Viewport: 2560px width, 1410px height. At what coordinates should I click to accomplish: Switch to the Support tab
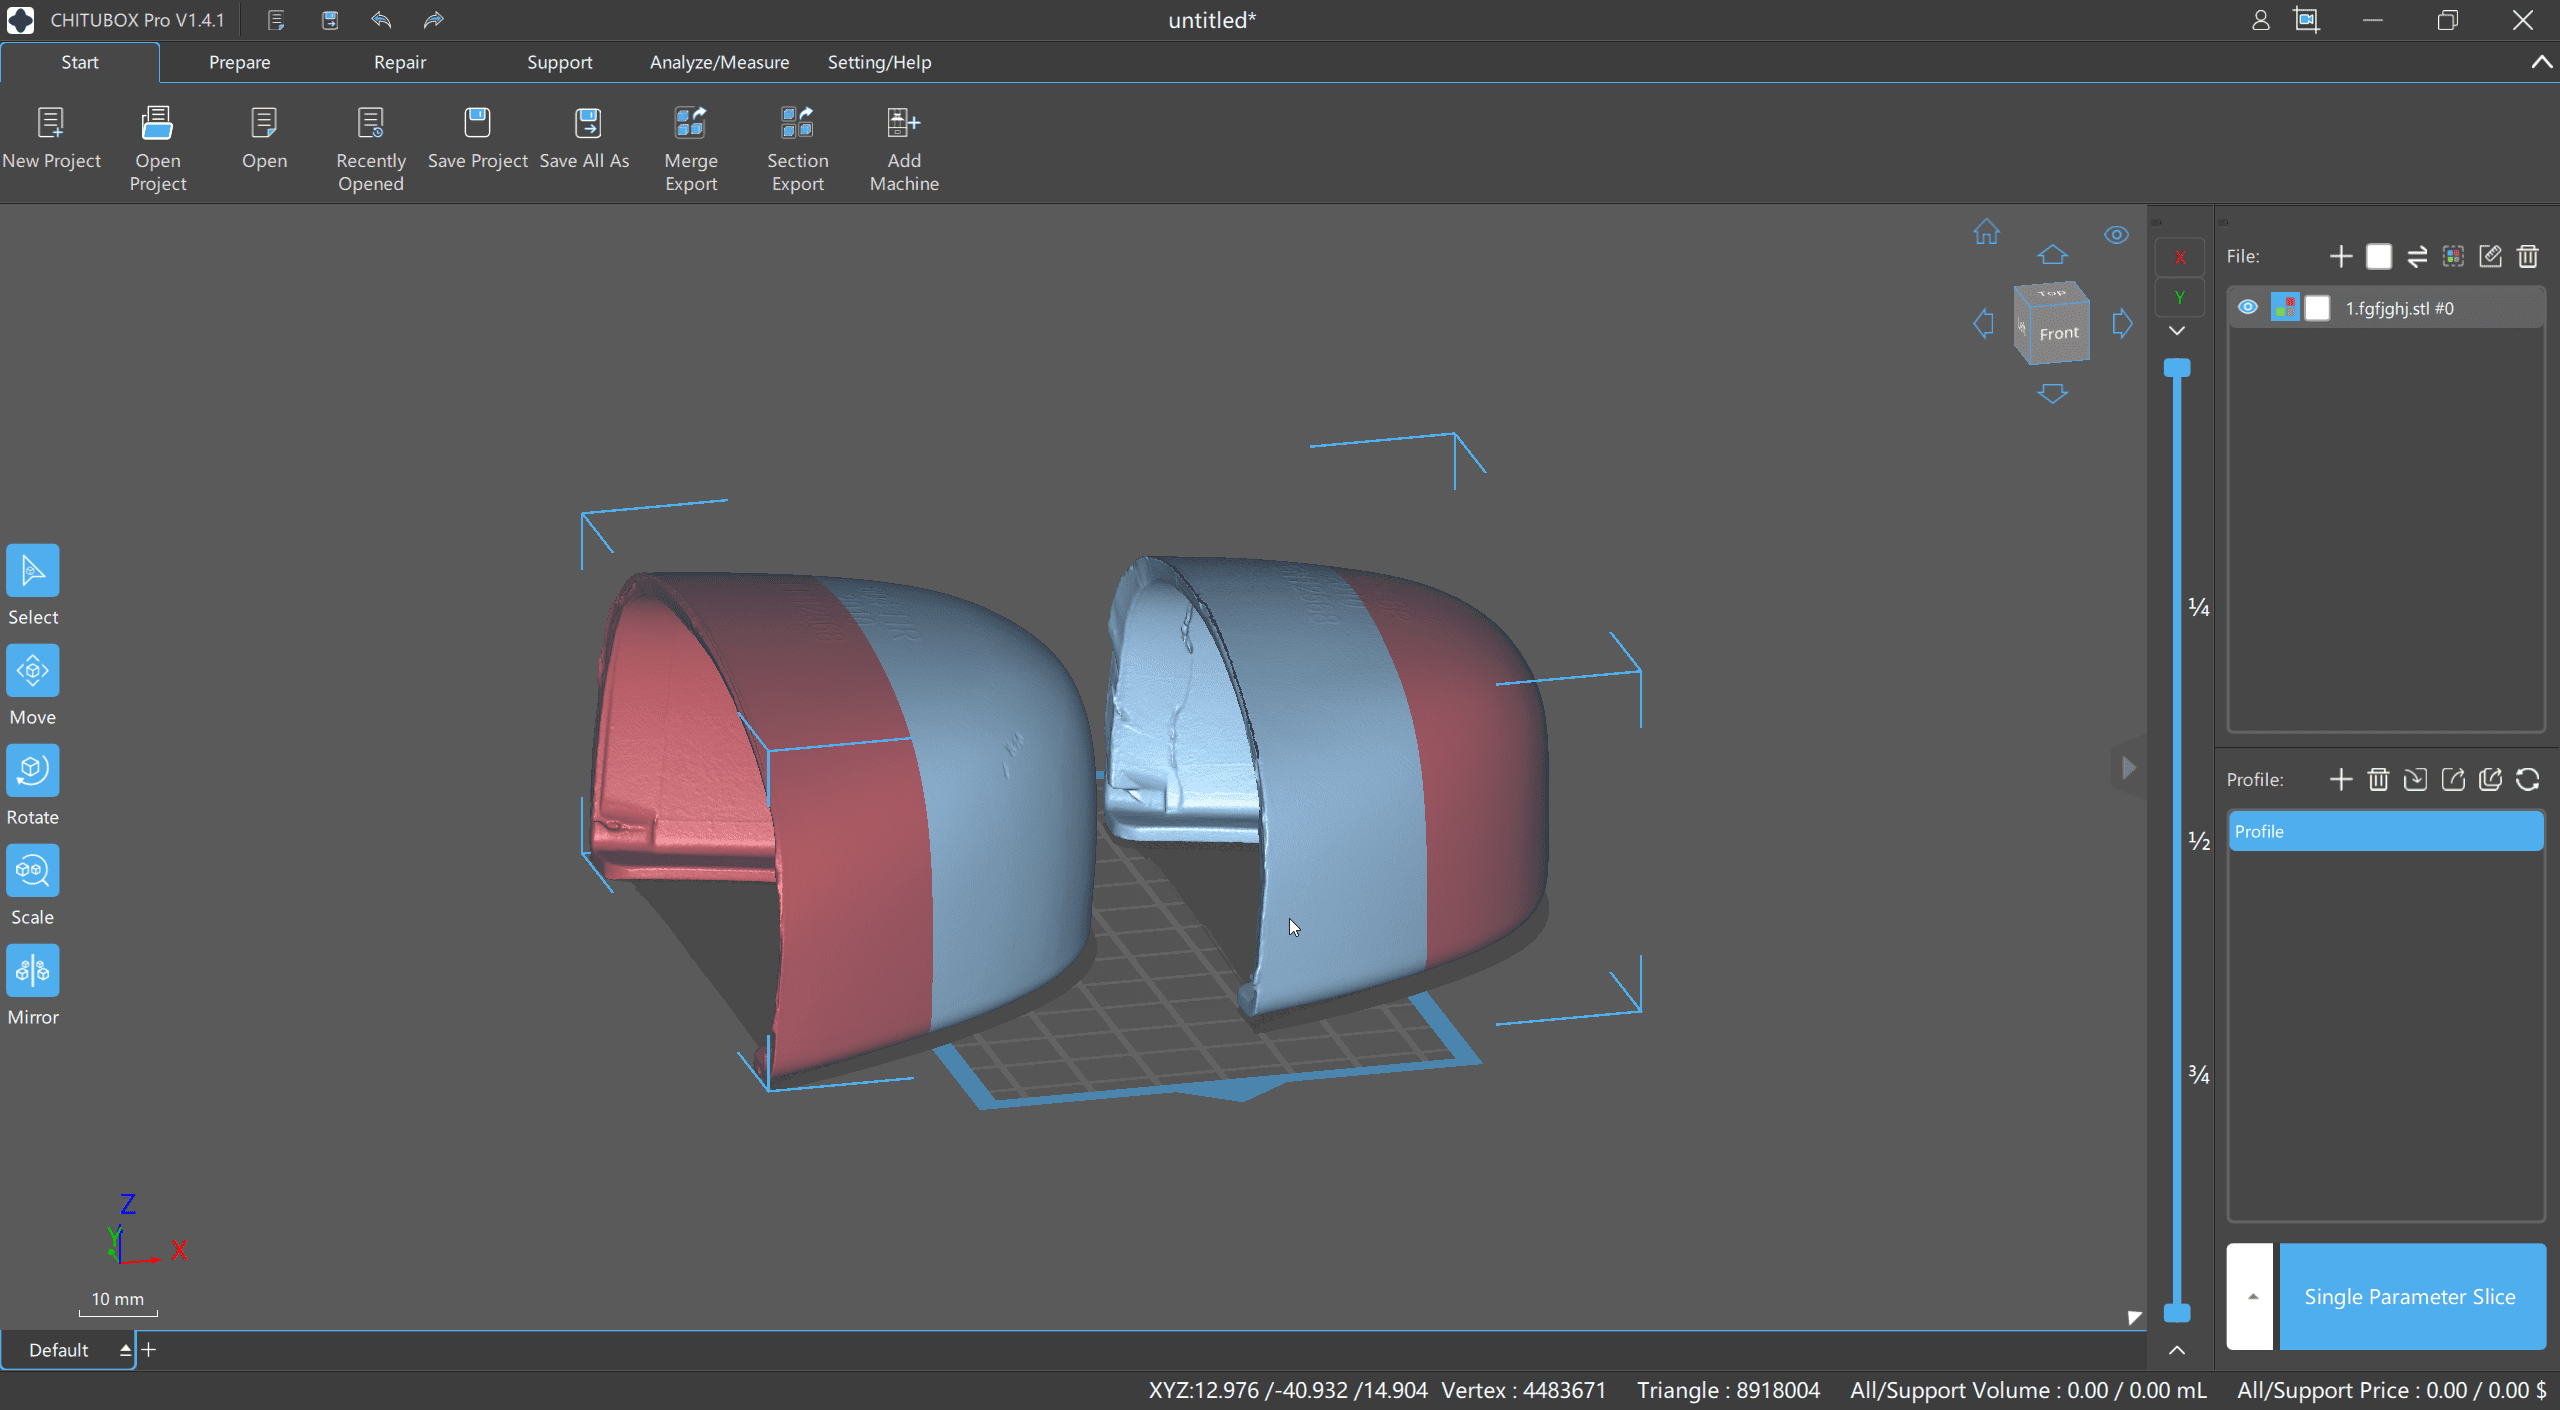coord(559,62)
